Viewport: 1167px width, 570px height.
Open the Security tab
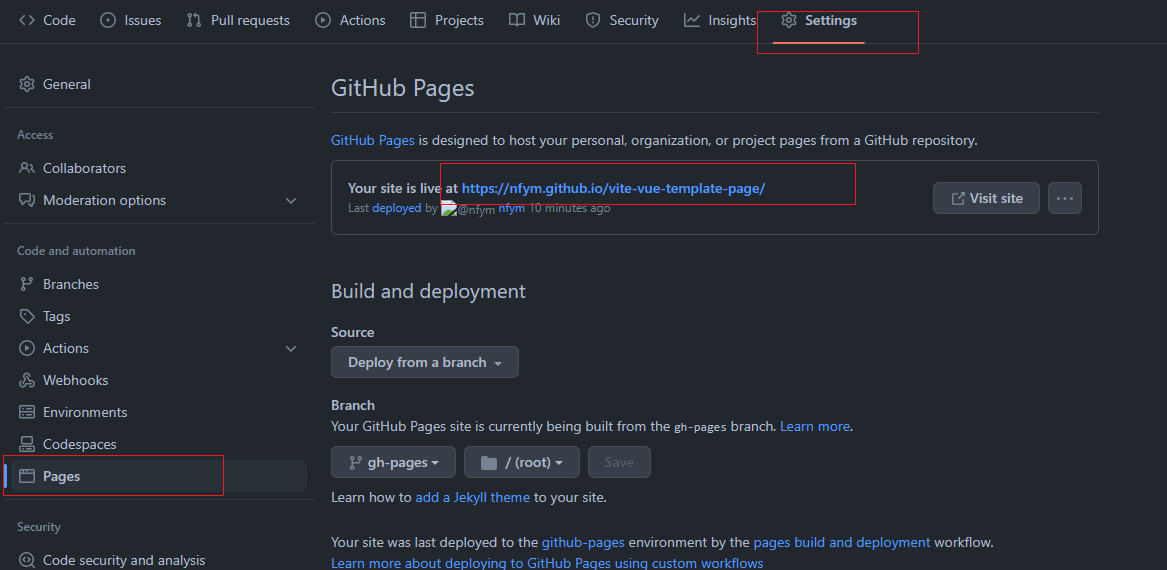point(621,21)
